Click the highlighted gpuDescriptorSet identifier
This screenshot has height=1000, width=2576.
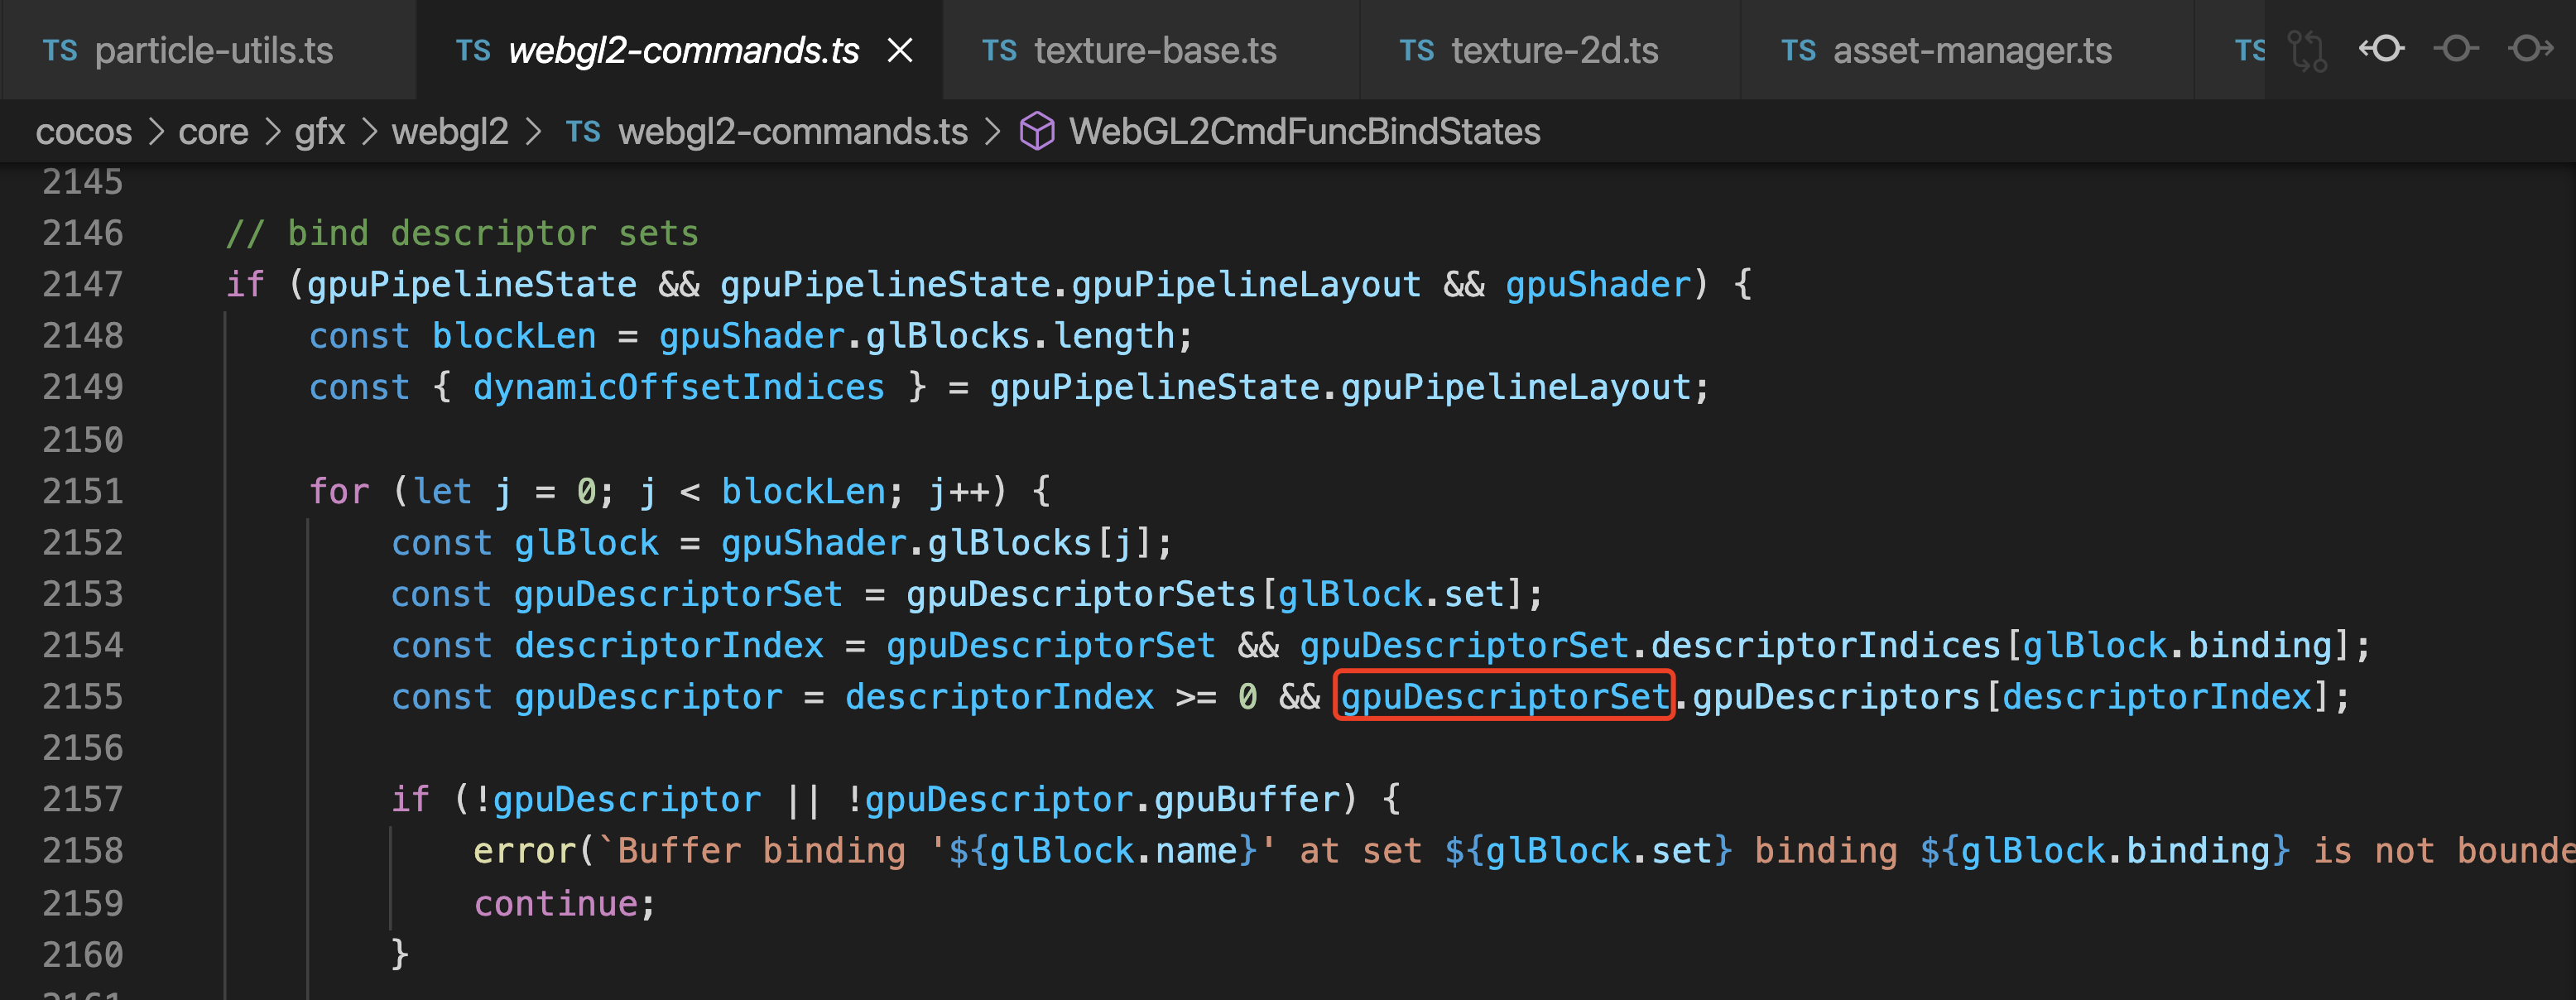[1504, 696]
